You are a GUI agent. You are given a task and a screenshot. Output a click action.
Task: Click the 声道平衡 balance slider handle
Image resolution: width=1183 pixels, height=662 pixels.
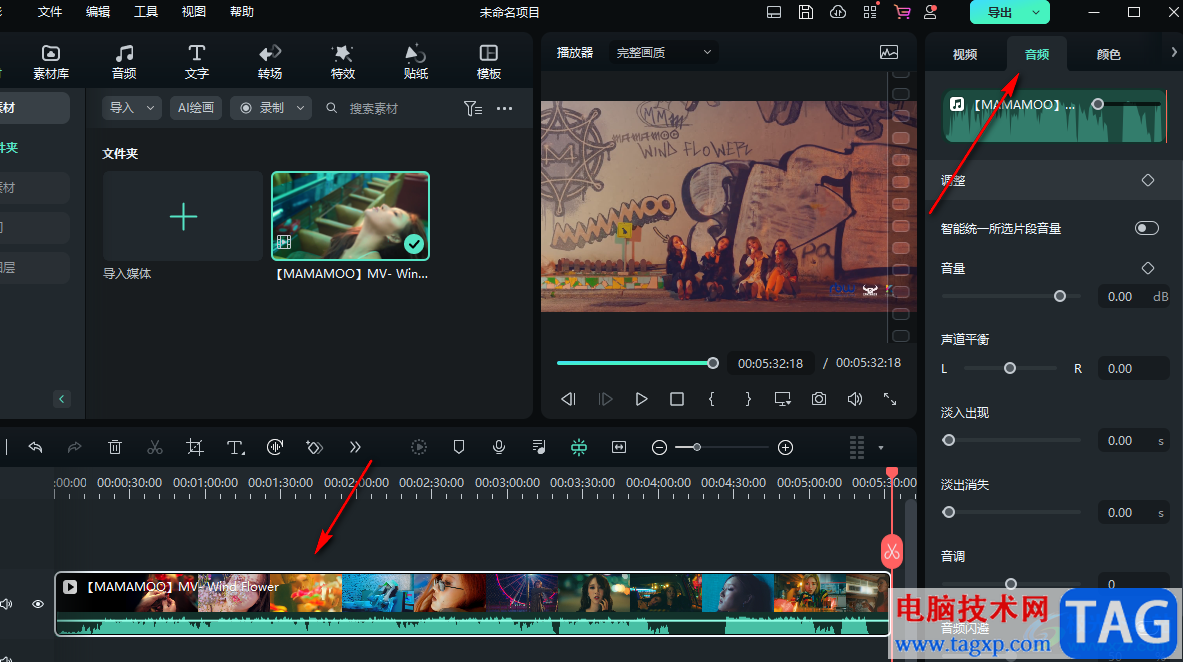click(x=1009, y=368)
